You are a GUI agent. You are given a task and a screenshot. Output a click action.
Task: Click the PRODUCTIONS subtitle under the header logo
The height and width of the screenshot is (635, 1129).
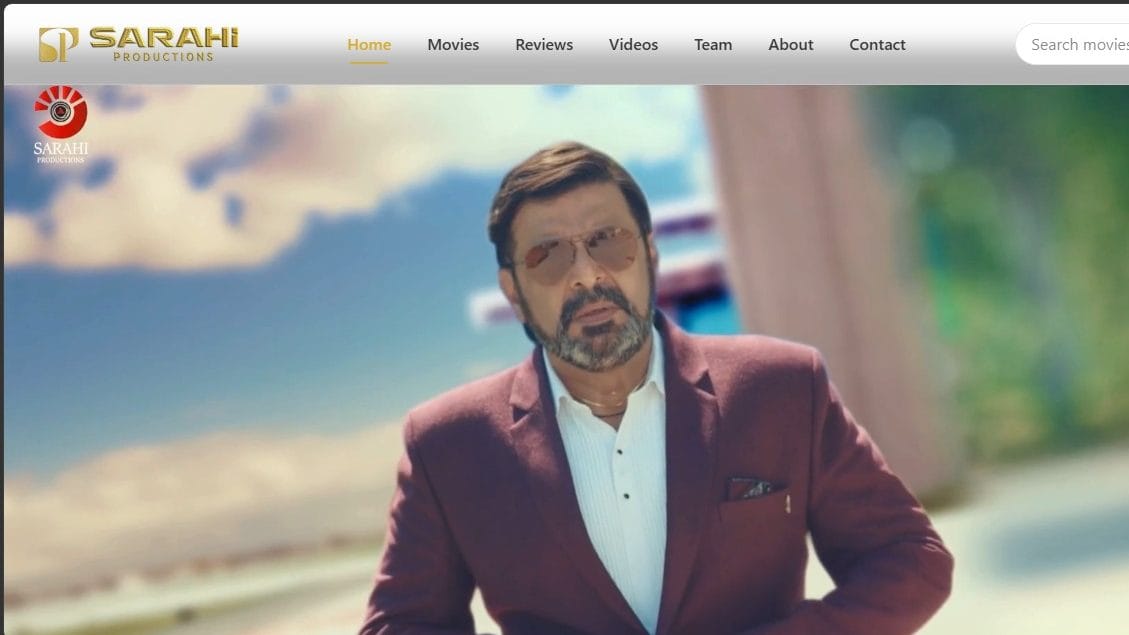163,57
